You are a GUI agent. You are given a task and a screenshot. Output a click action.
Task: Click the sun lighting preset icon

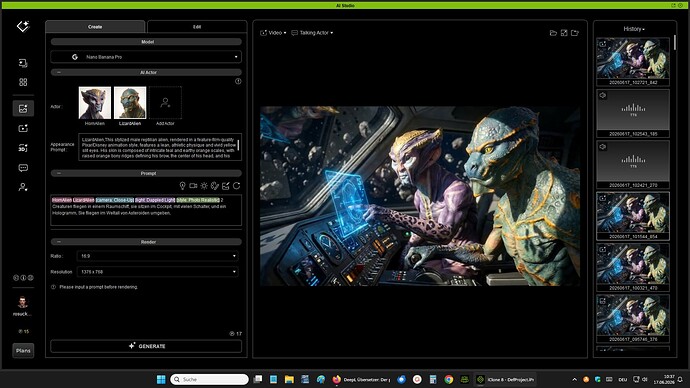coord(204,186)
